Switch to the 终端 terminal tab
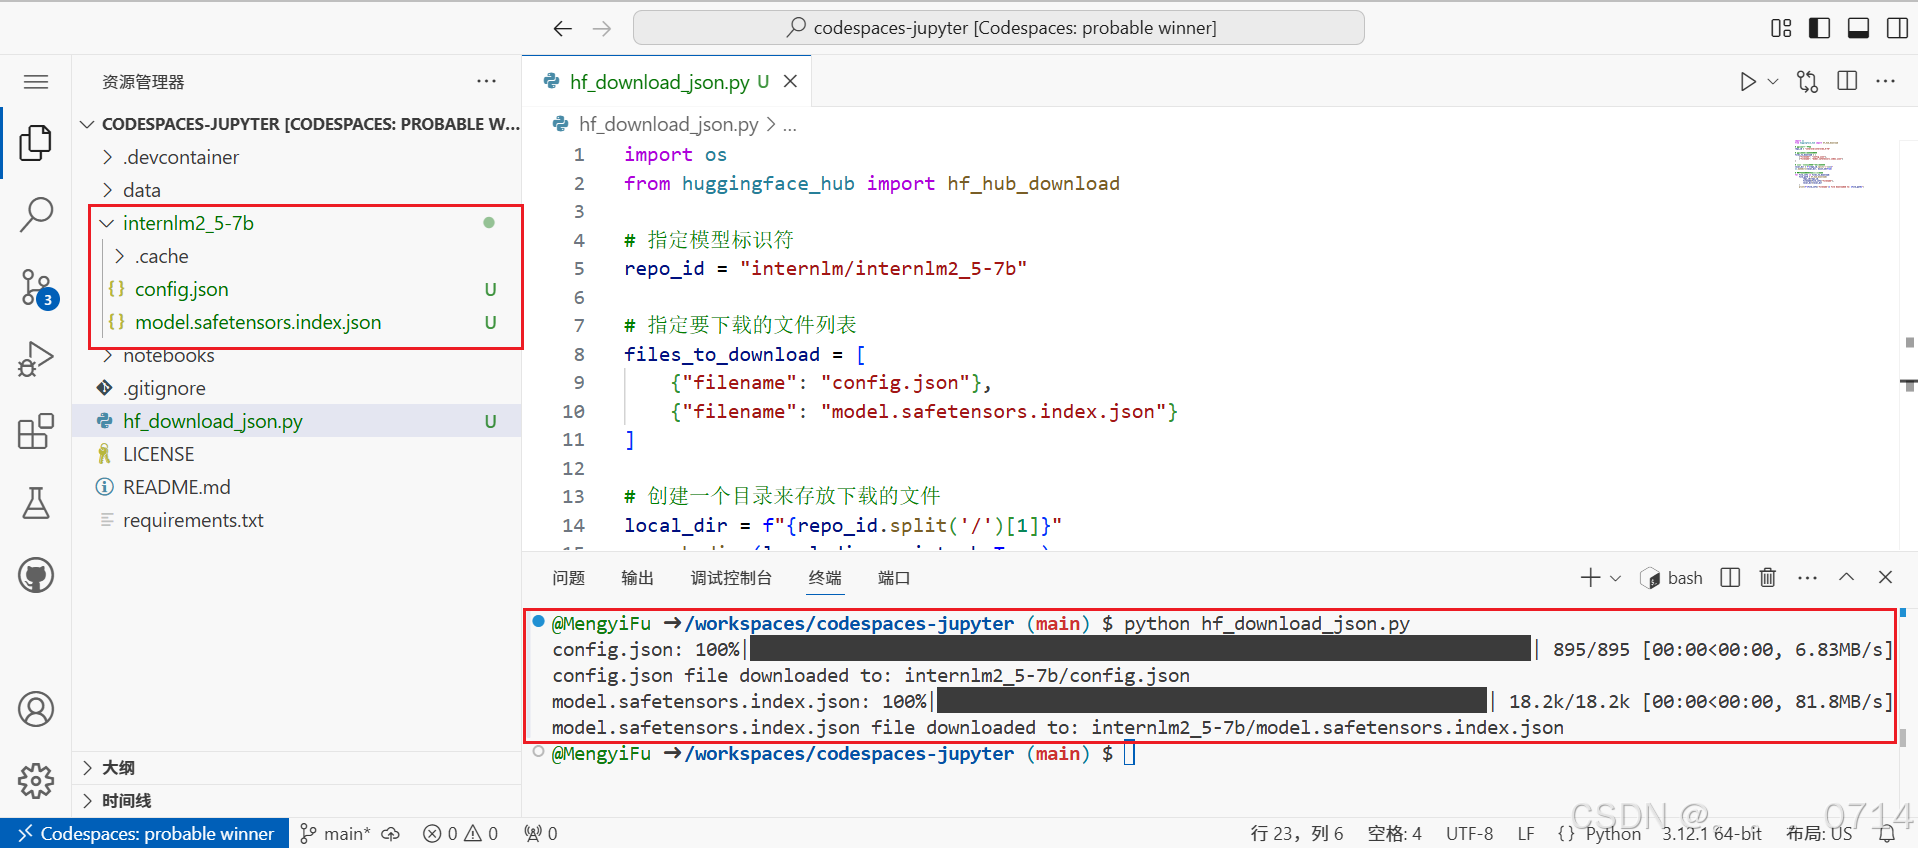Image resolution: width=1918 pixels, height=848 pixels. [825, 578]
